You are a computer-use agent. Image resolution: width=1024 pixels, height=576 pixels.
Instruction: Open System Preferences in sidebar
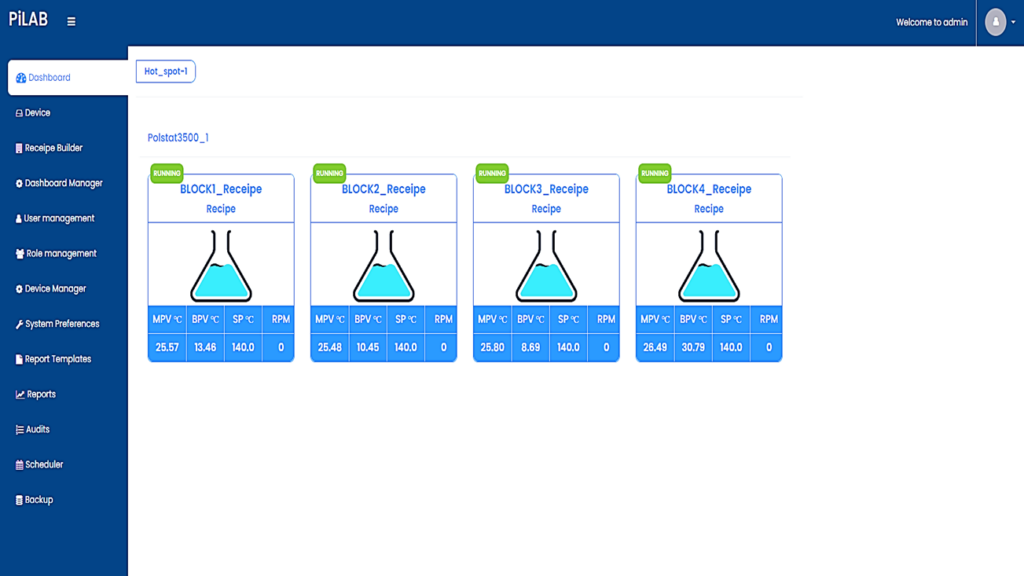point(62,324)
